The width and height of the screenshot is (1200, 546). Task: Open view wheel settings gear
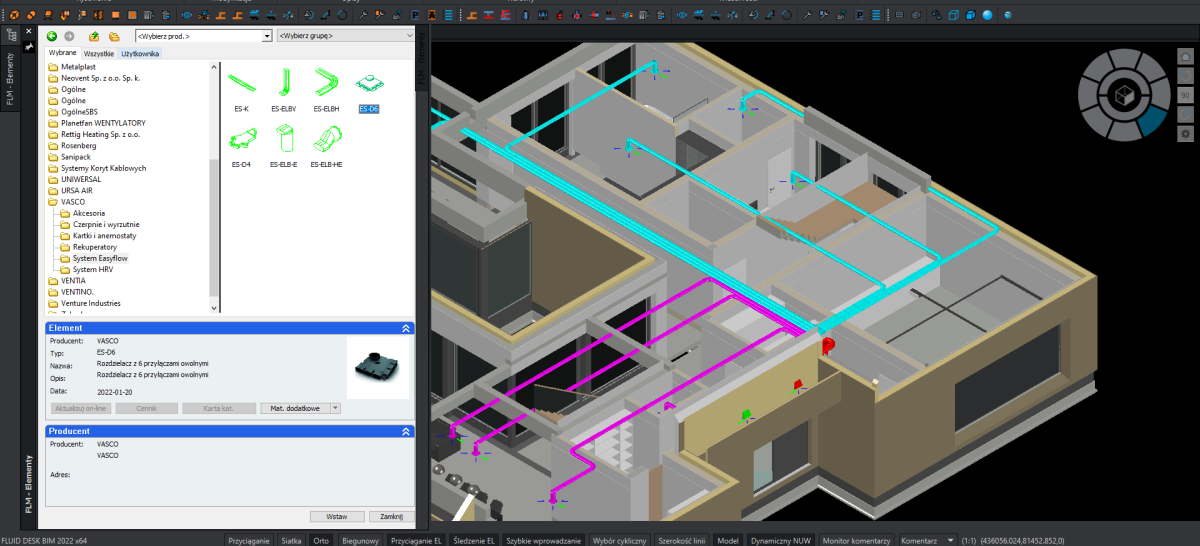tap(1186, 133)
